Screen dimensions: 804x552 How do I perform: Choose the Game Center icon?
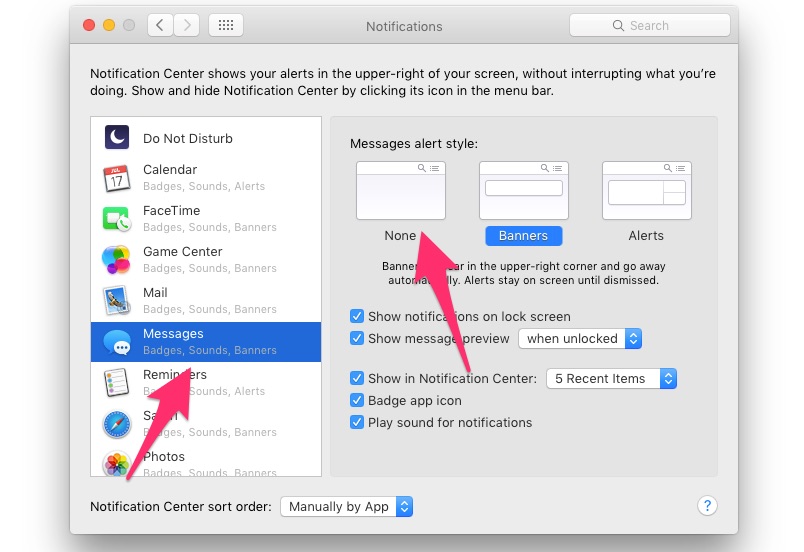(117, 260)
